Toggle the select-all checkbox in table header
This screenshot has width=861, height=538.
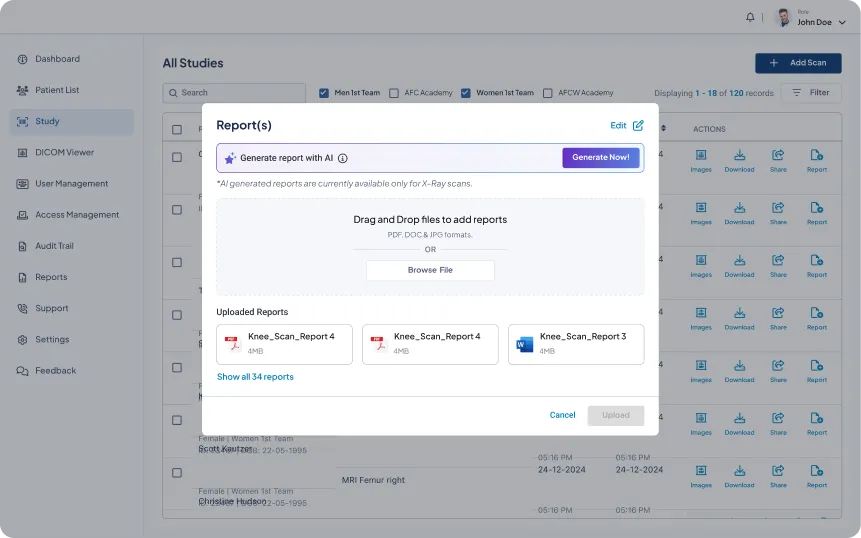click(x=177, y=130)
